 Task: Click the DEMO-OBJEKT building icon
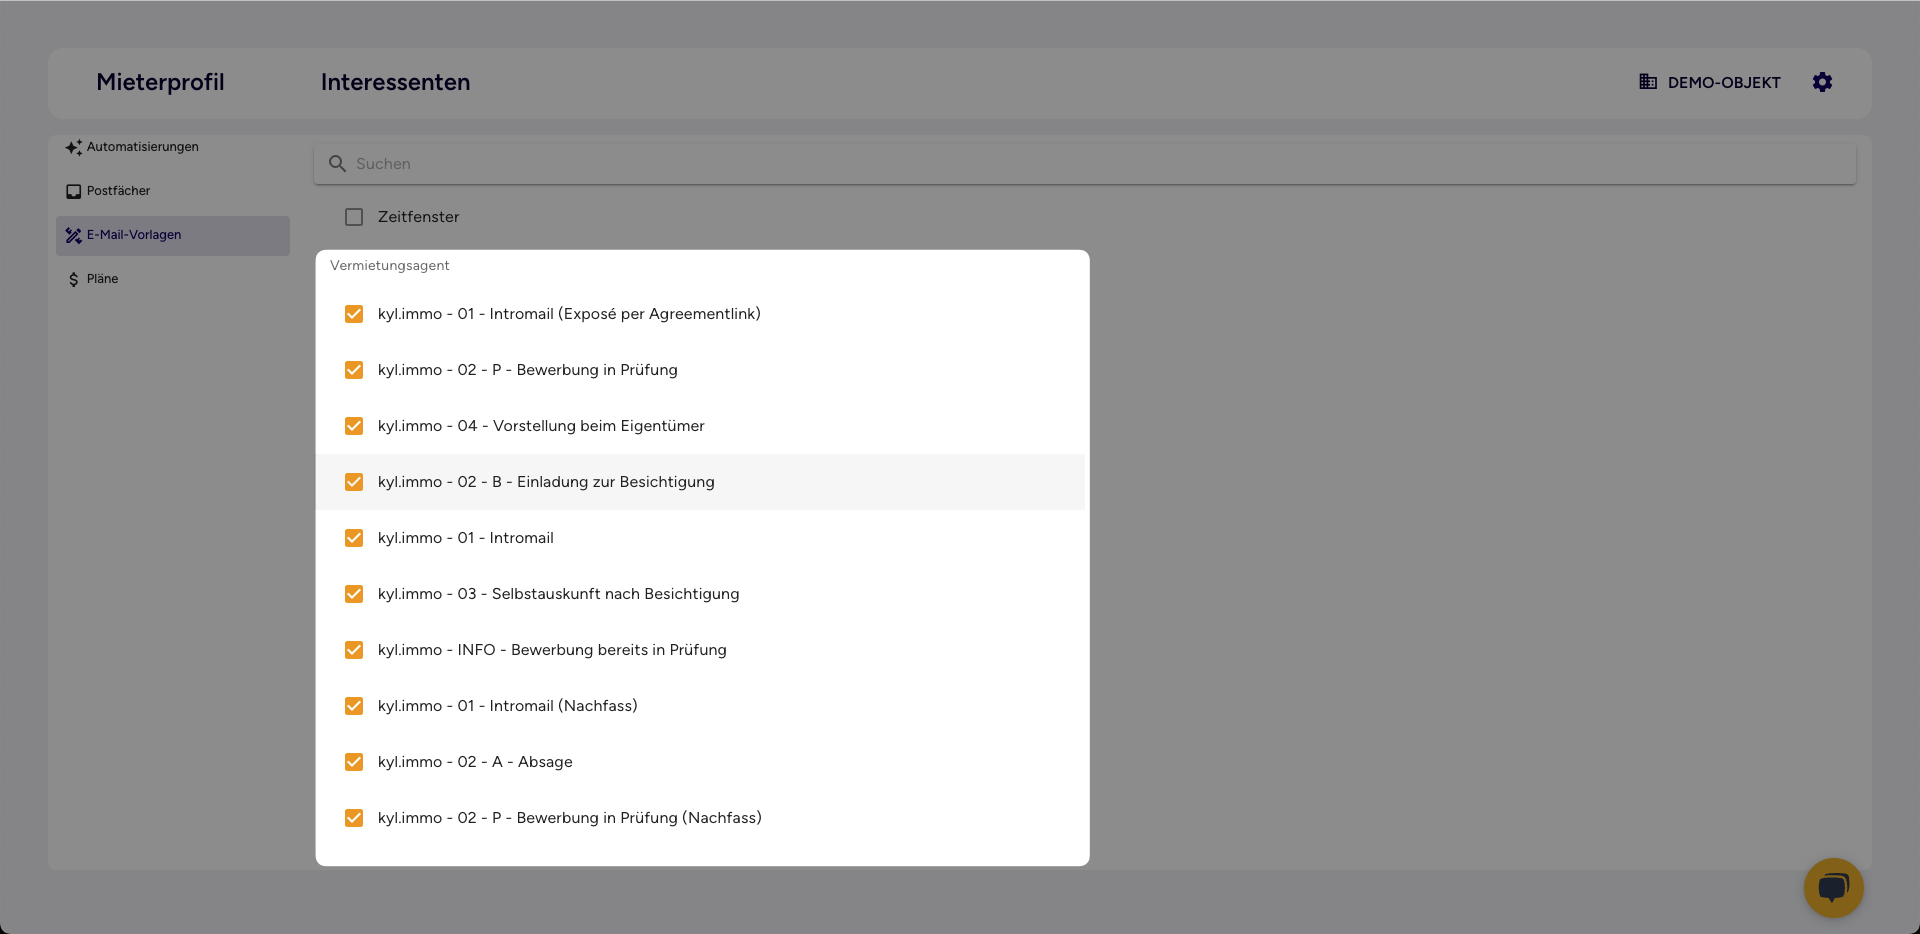(1648, 82)
